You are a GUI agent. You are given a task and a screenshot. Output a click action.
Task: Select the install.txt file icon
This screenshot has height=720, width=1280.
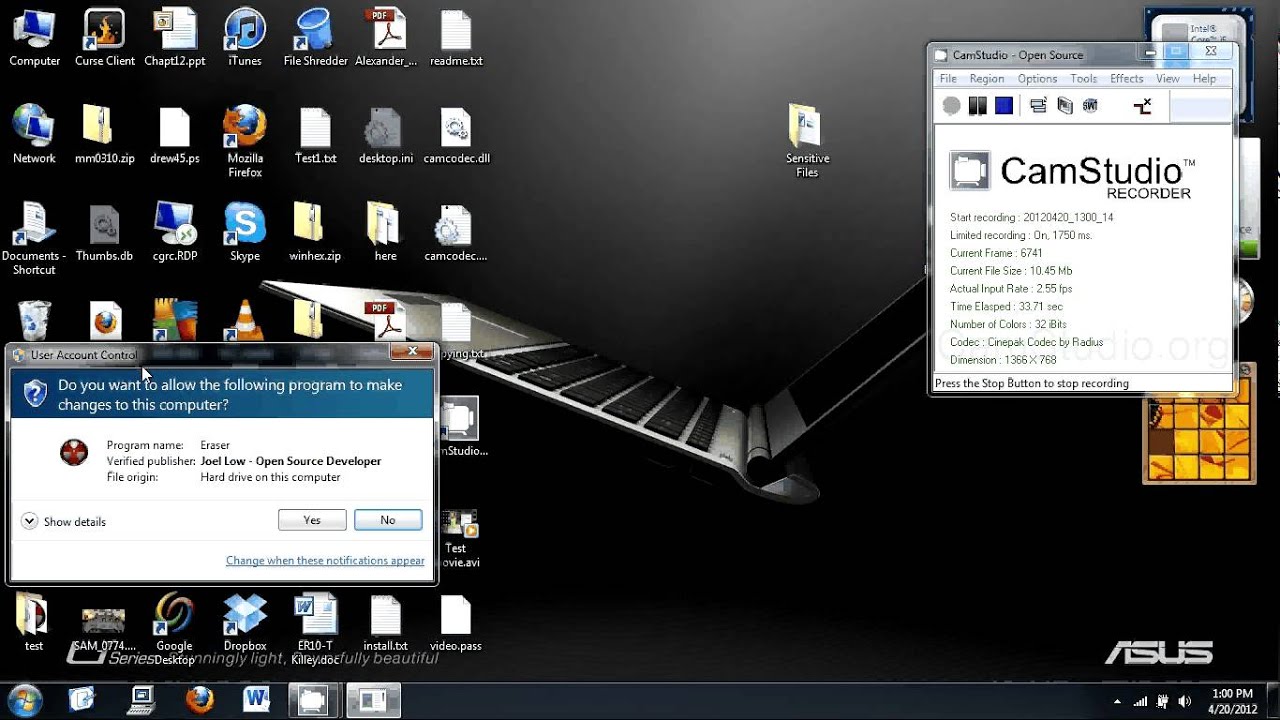(385, 622)
